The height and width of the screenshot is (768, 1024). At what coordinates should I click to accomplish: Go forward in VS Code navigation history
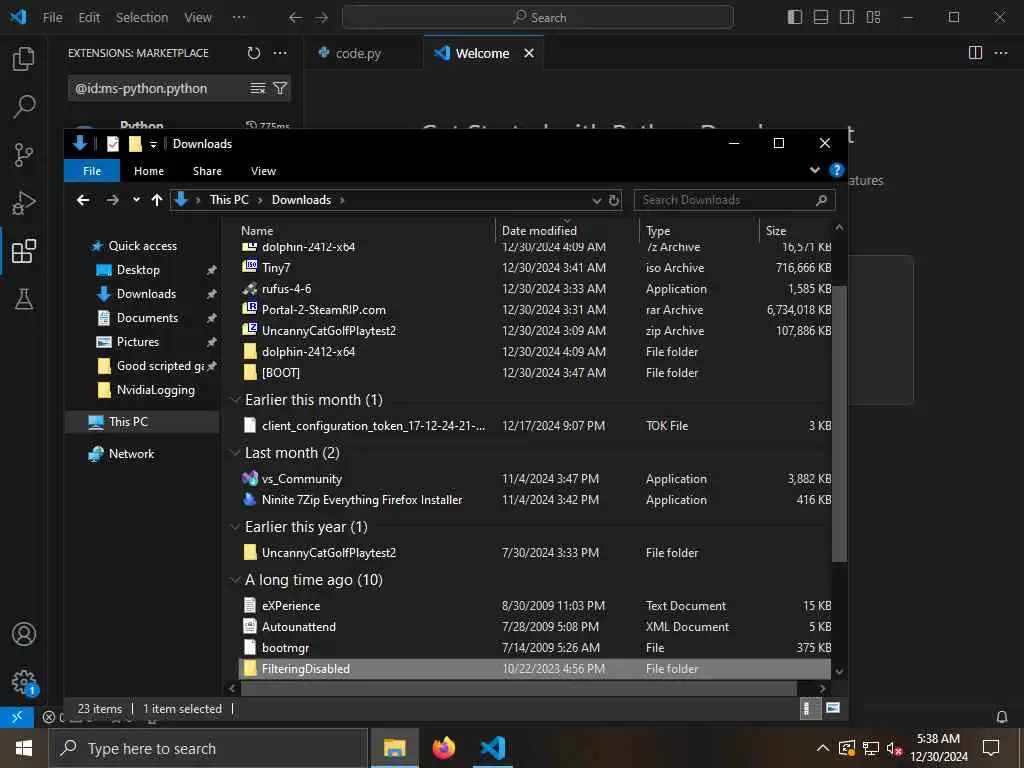pos(321,18)
